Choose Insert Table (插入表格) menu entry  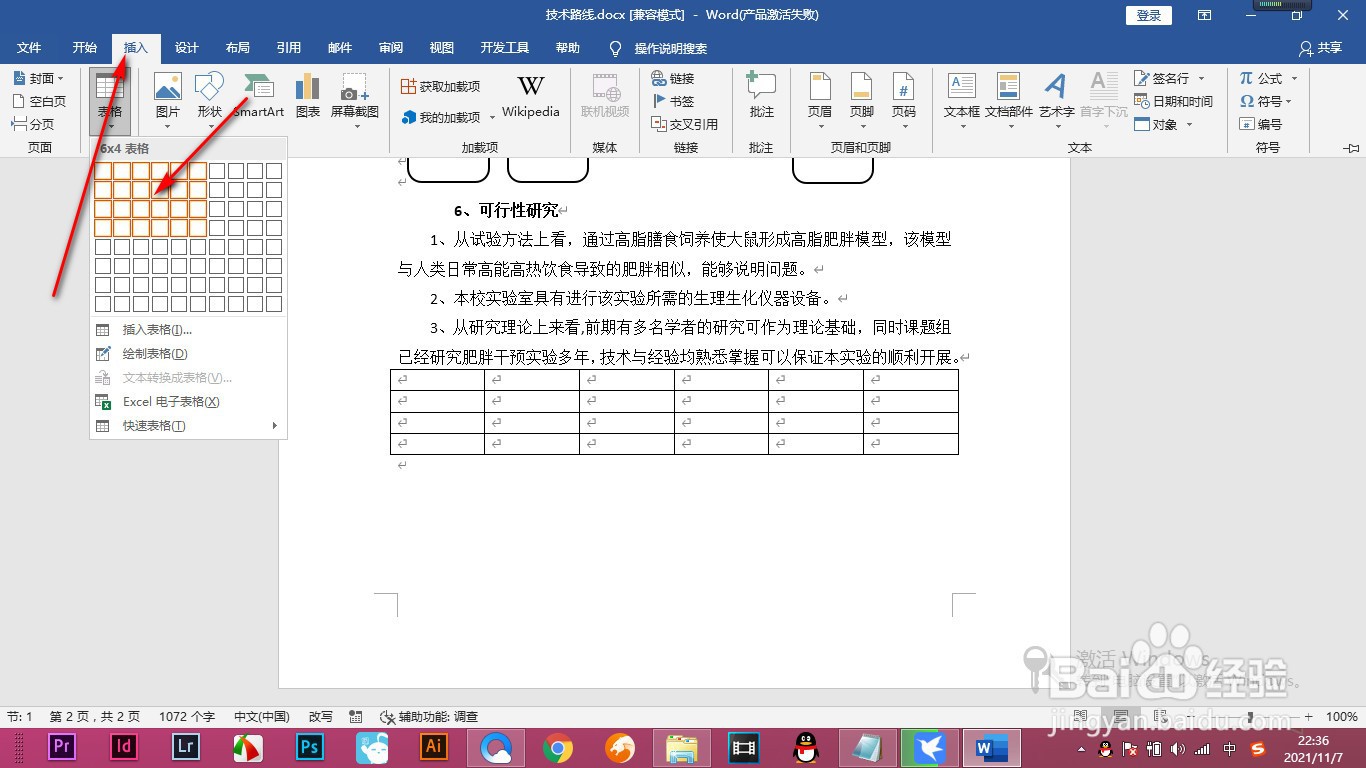[x=188, y=330]
